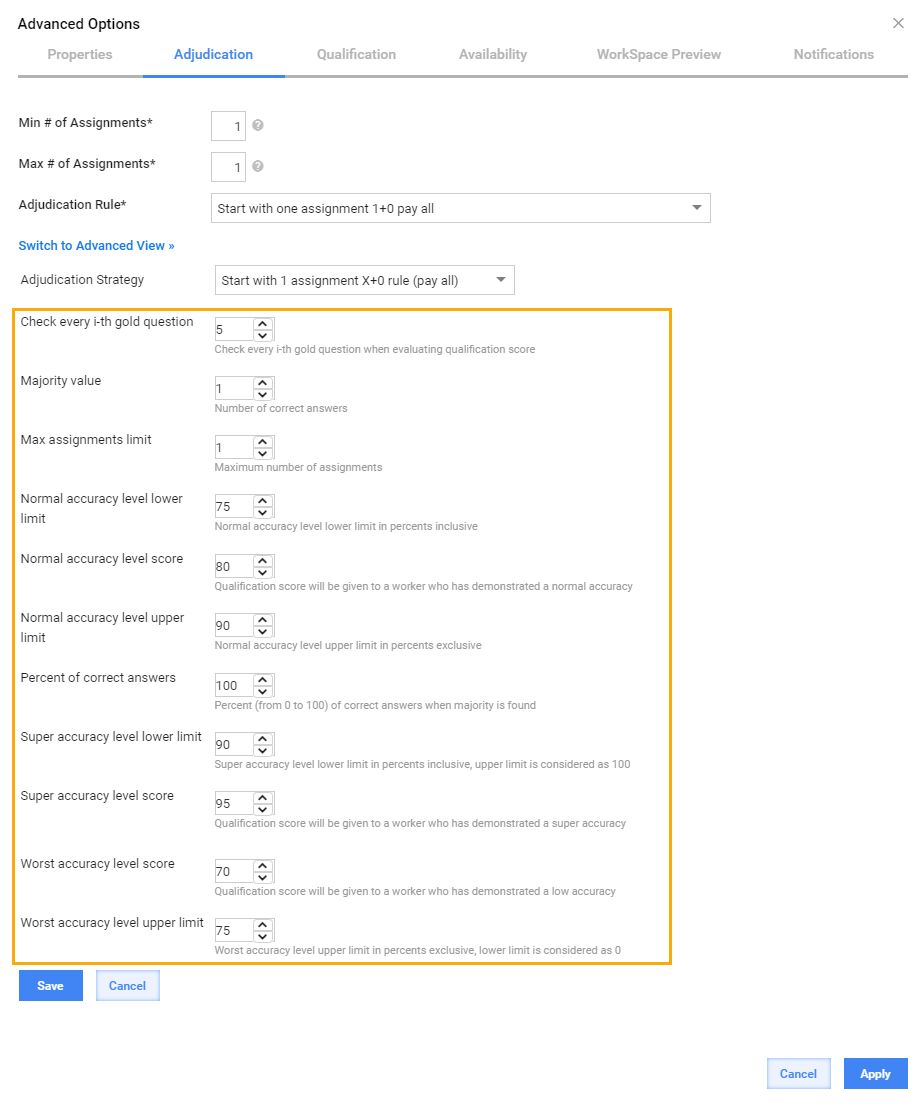The width and height of the screenshot is (923, 1117).
Task: Click the Apply button
Action: pyautogui.click(x=875, y=1074)
